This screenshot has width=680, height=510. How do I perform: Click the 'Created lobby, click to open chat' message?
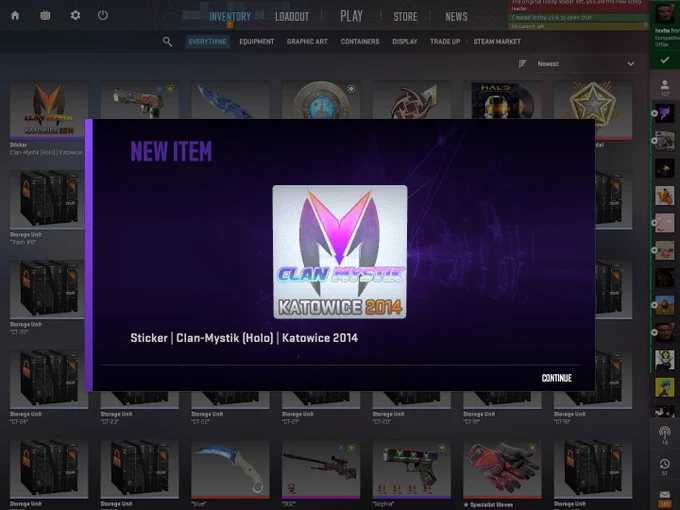pyautogui.click(x=579, y=18)
